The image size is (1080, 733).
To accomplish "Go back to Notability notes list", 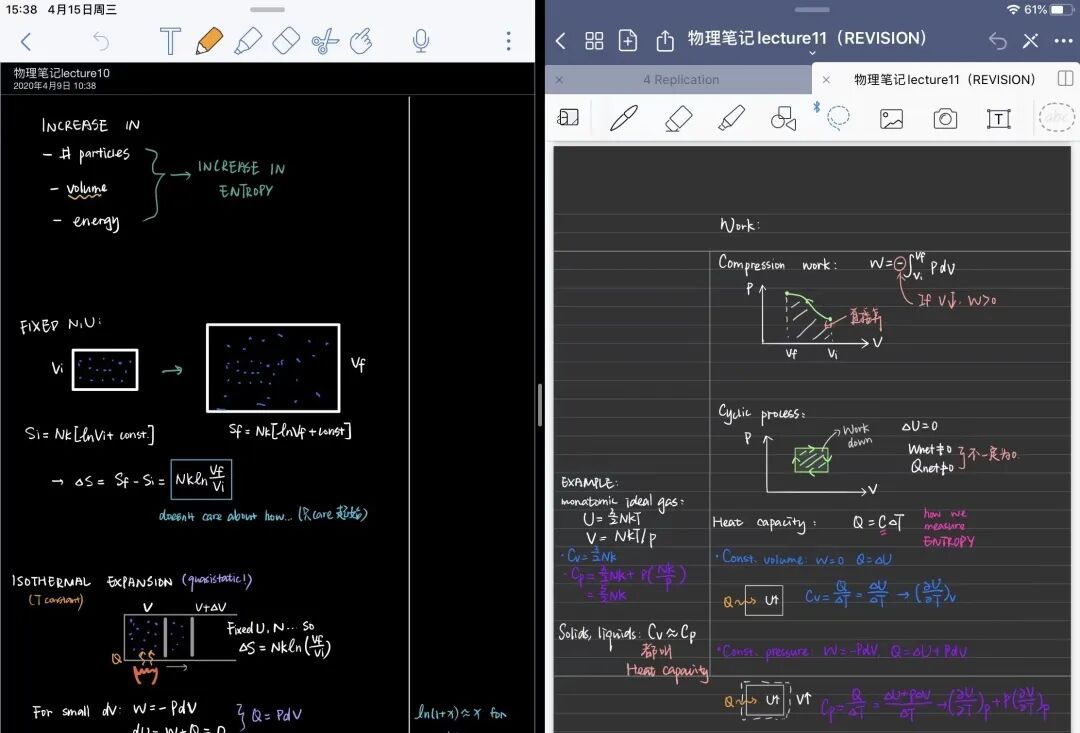I will 26,41.
